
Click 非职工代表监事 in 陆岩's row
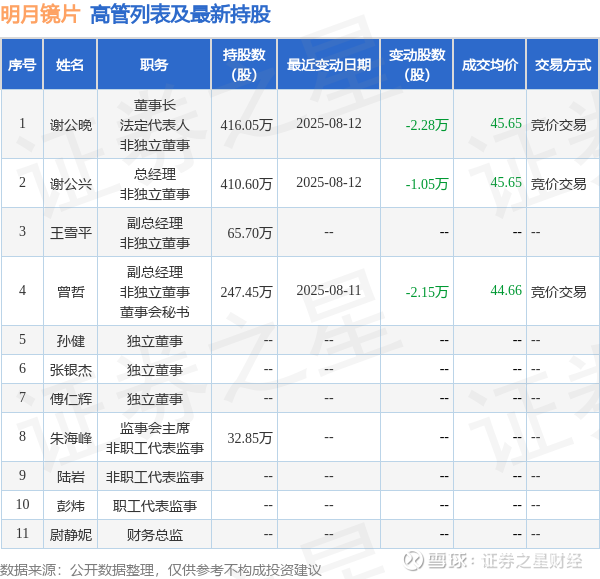pyautogui.click(x=155, y=477)
